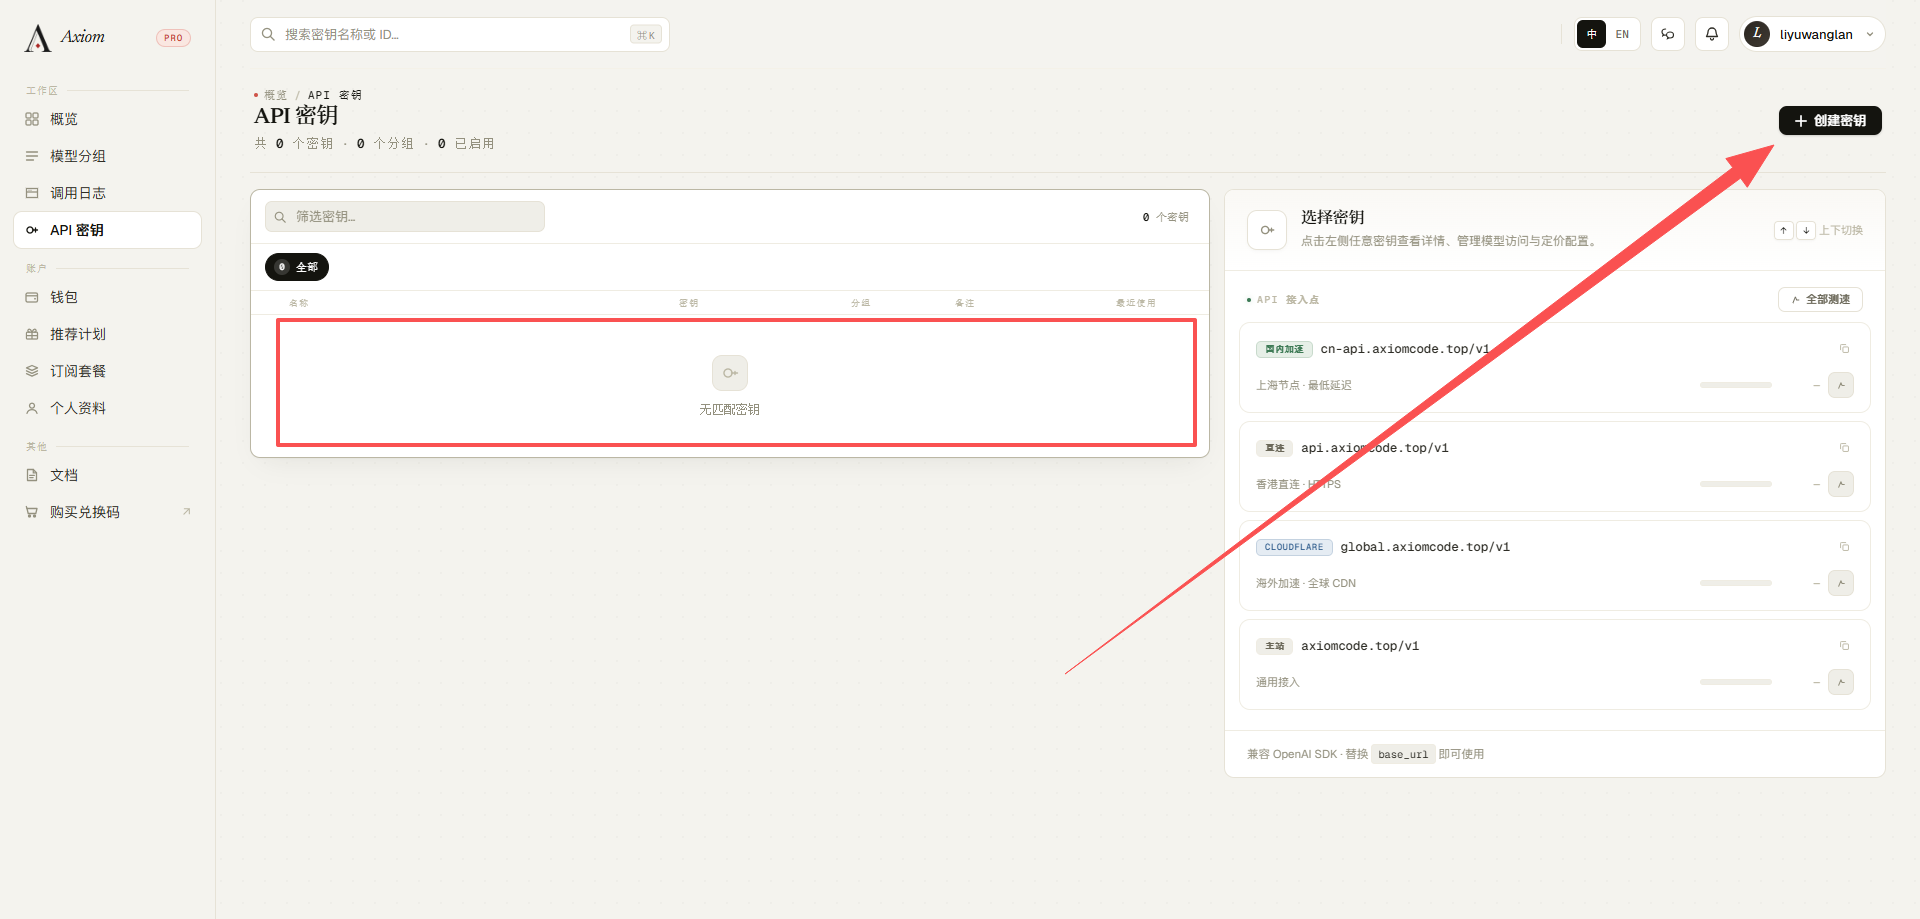Run speed test for global.axiomcode.top endpoint
1920x919 pixels.
(1841, 583)
